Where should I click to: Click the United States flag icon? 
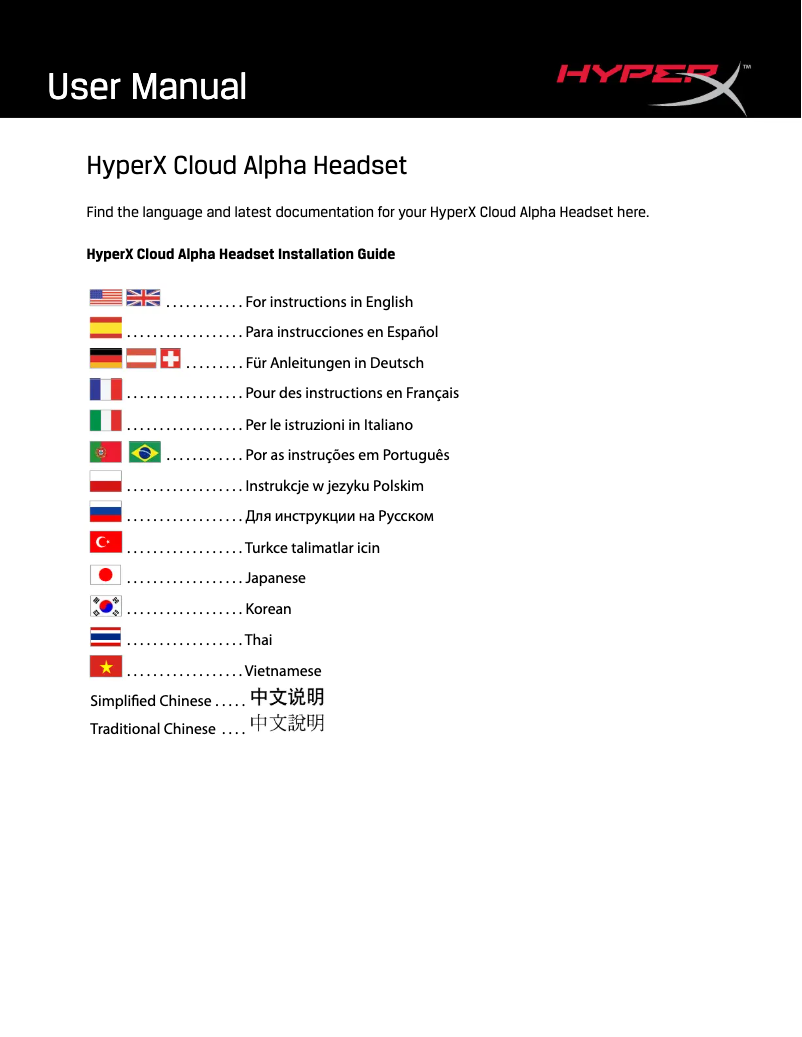point(105,296)
